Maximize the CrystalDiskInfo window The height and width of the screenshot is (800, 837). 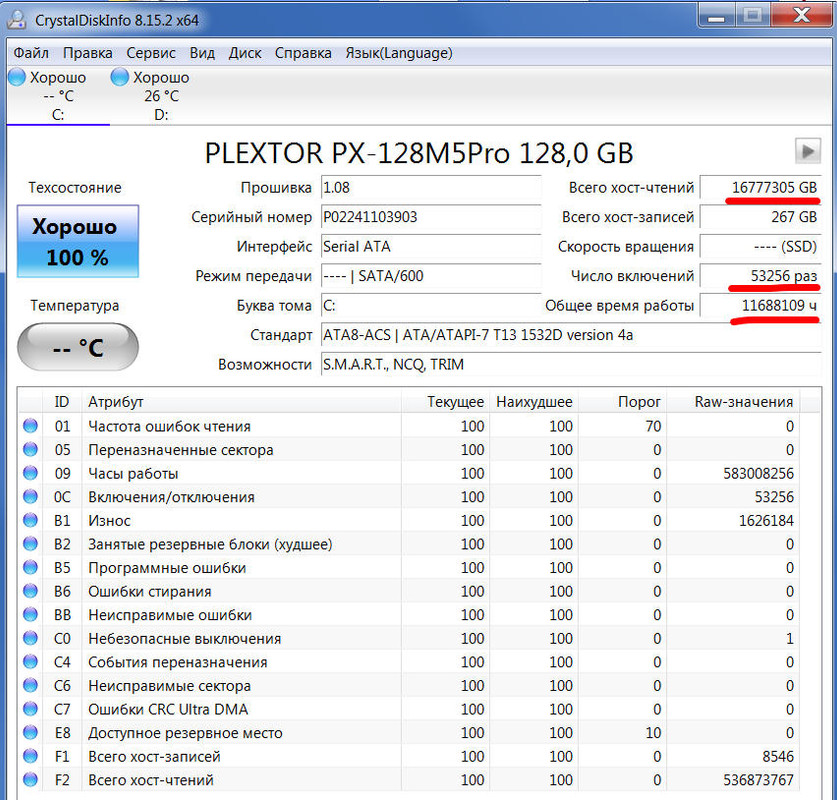click(752, 16)
